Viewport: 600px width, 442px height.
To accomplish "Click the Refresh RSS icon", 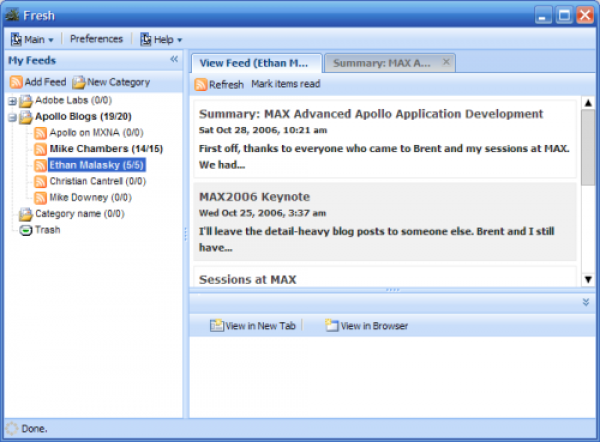I will pos(201,85).
